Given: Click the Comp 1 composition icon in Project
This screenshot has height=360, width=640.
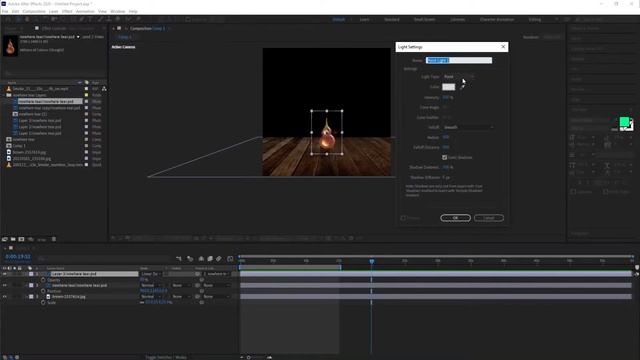Looking at the screenshot, I should pos(9,146).
